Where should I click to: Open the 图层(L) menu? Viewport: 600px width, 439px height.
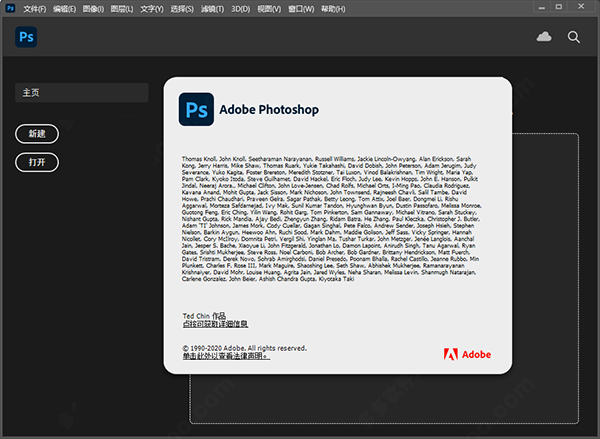coord(121,8)
